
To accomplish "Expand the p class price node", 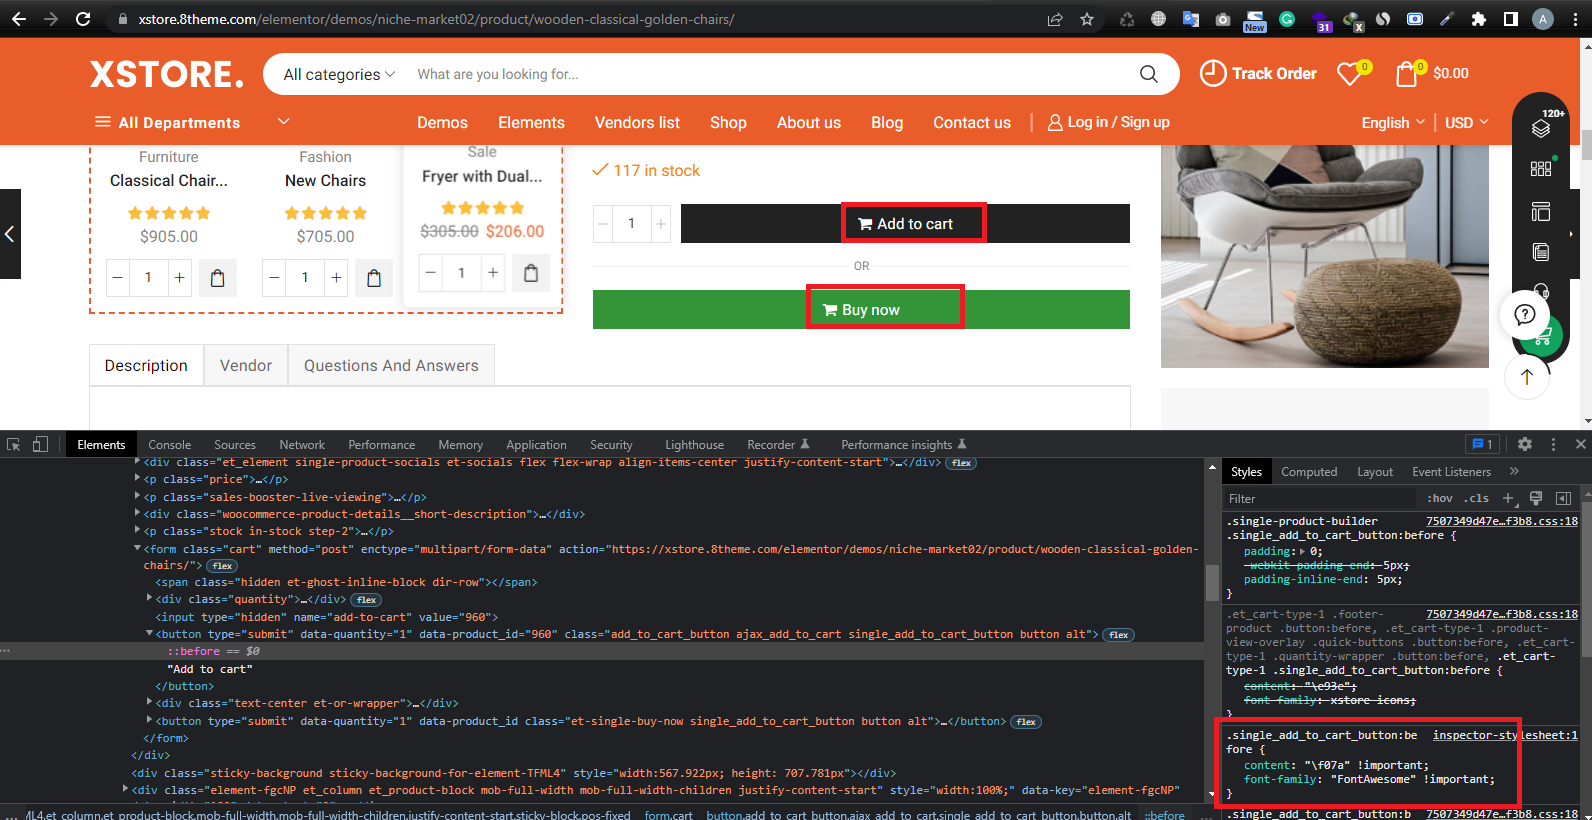I will coord(138,479).
